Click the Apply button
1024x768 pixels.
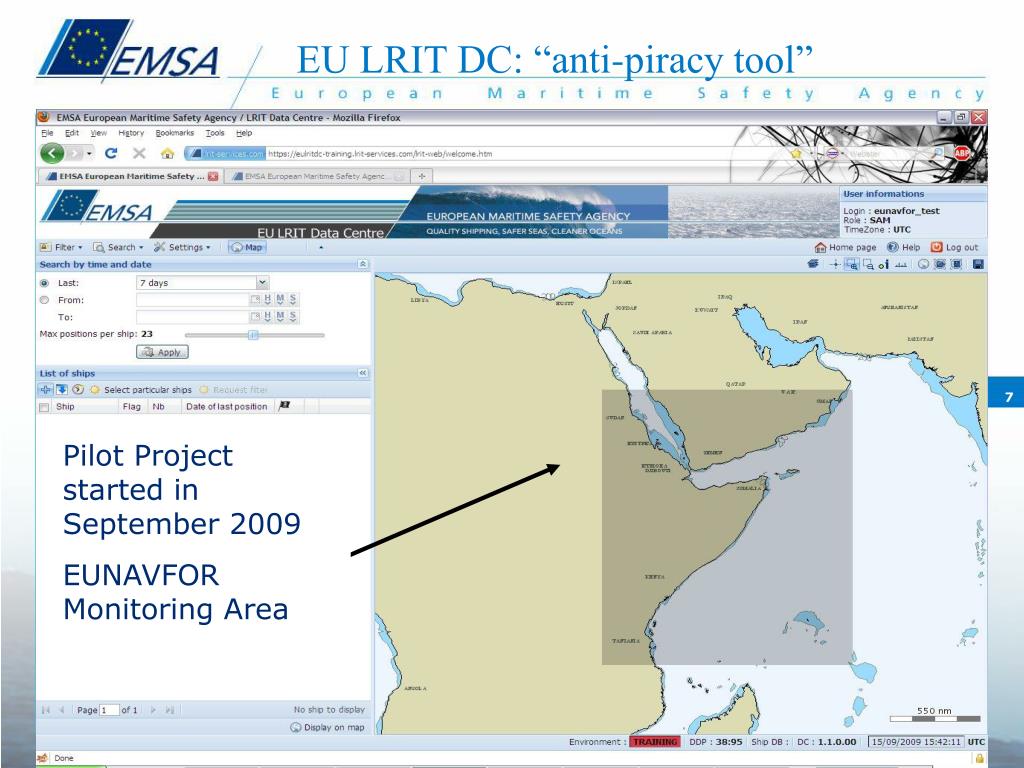(162, 352)
